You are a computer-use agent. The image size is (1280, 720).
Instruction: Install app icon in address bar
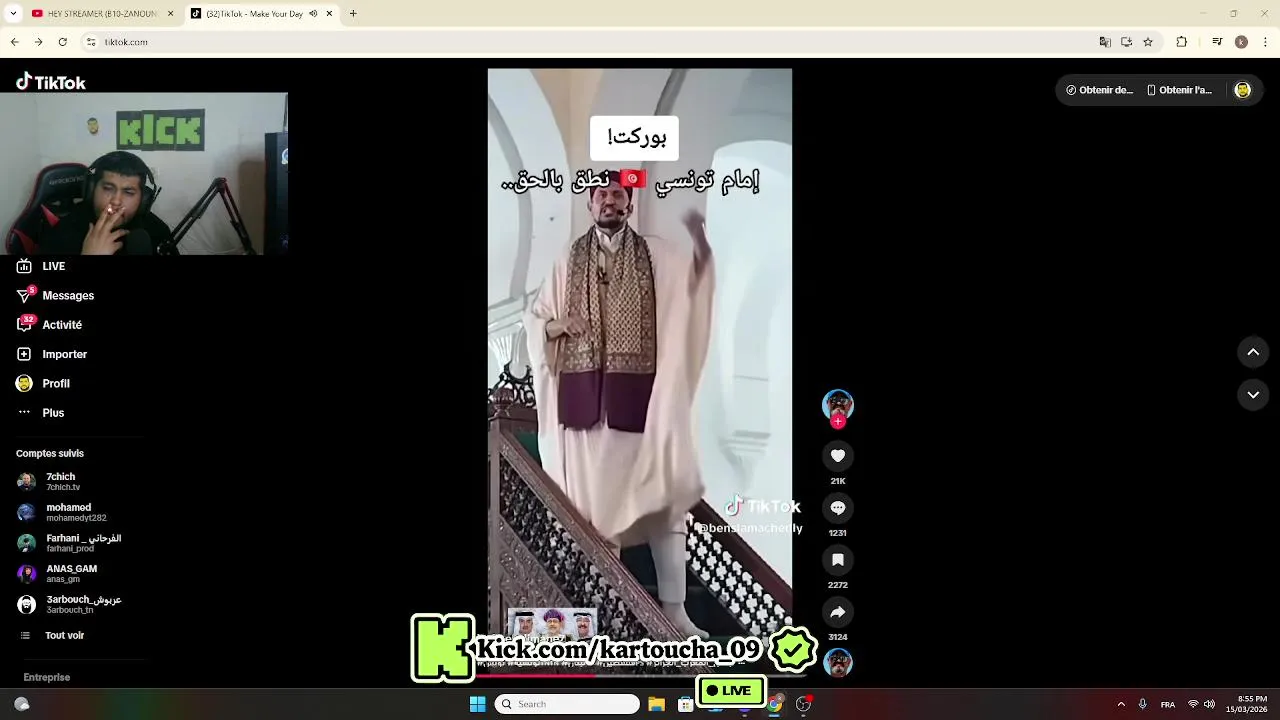(1127, 42)
